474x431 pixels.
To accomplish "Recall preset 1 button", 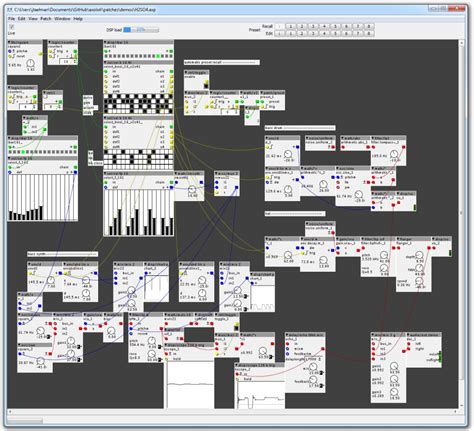I will pyautogui.click(x=291, y=26).
